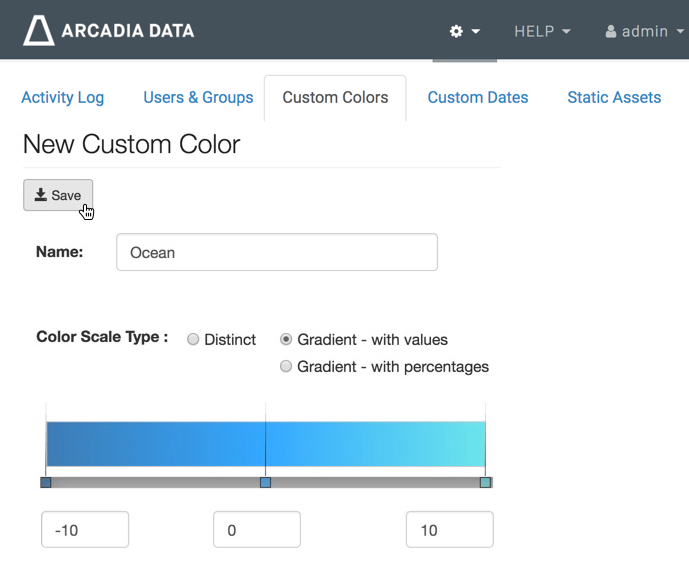This screenshot has height=570, width=689.
Task: Choose Gradient - with values option
Action: tap(287, 340)
